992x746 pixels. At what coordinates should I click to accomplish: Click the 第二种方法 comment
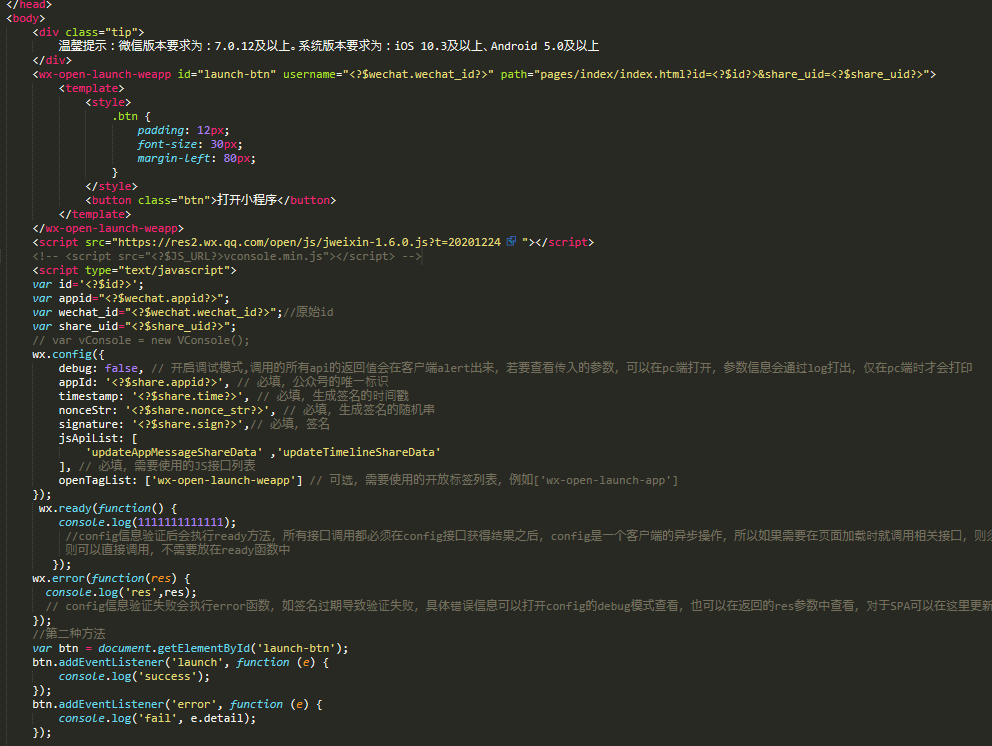69,634
